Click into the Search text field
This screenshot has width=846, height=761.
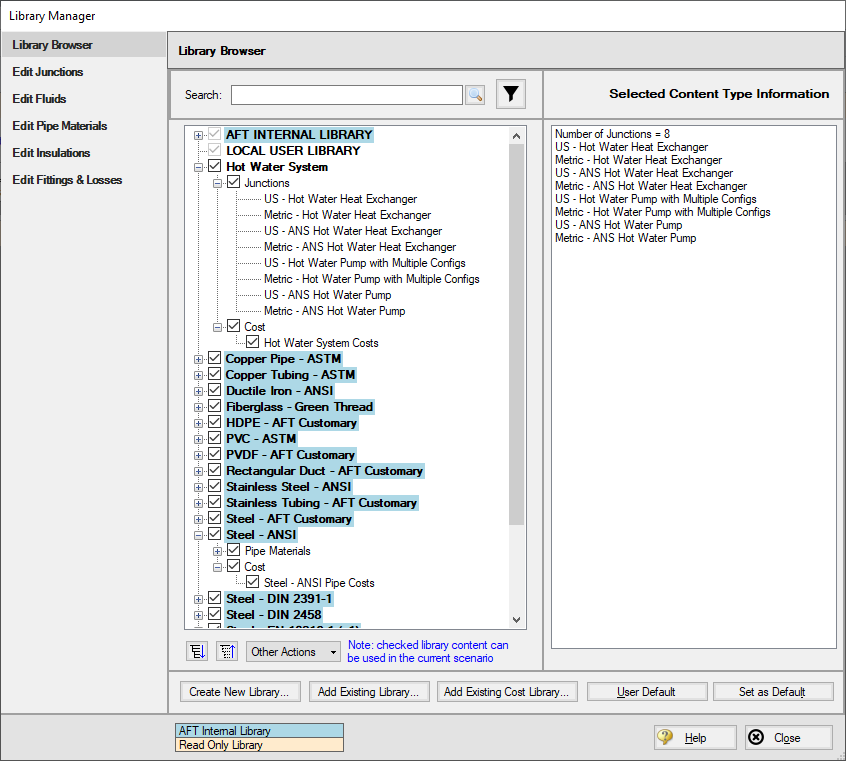click(346, 95)
